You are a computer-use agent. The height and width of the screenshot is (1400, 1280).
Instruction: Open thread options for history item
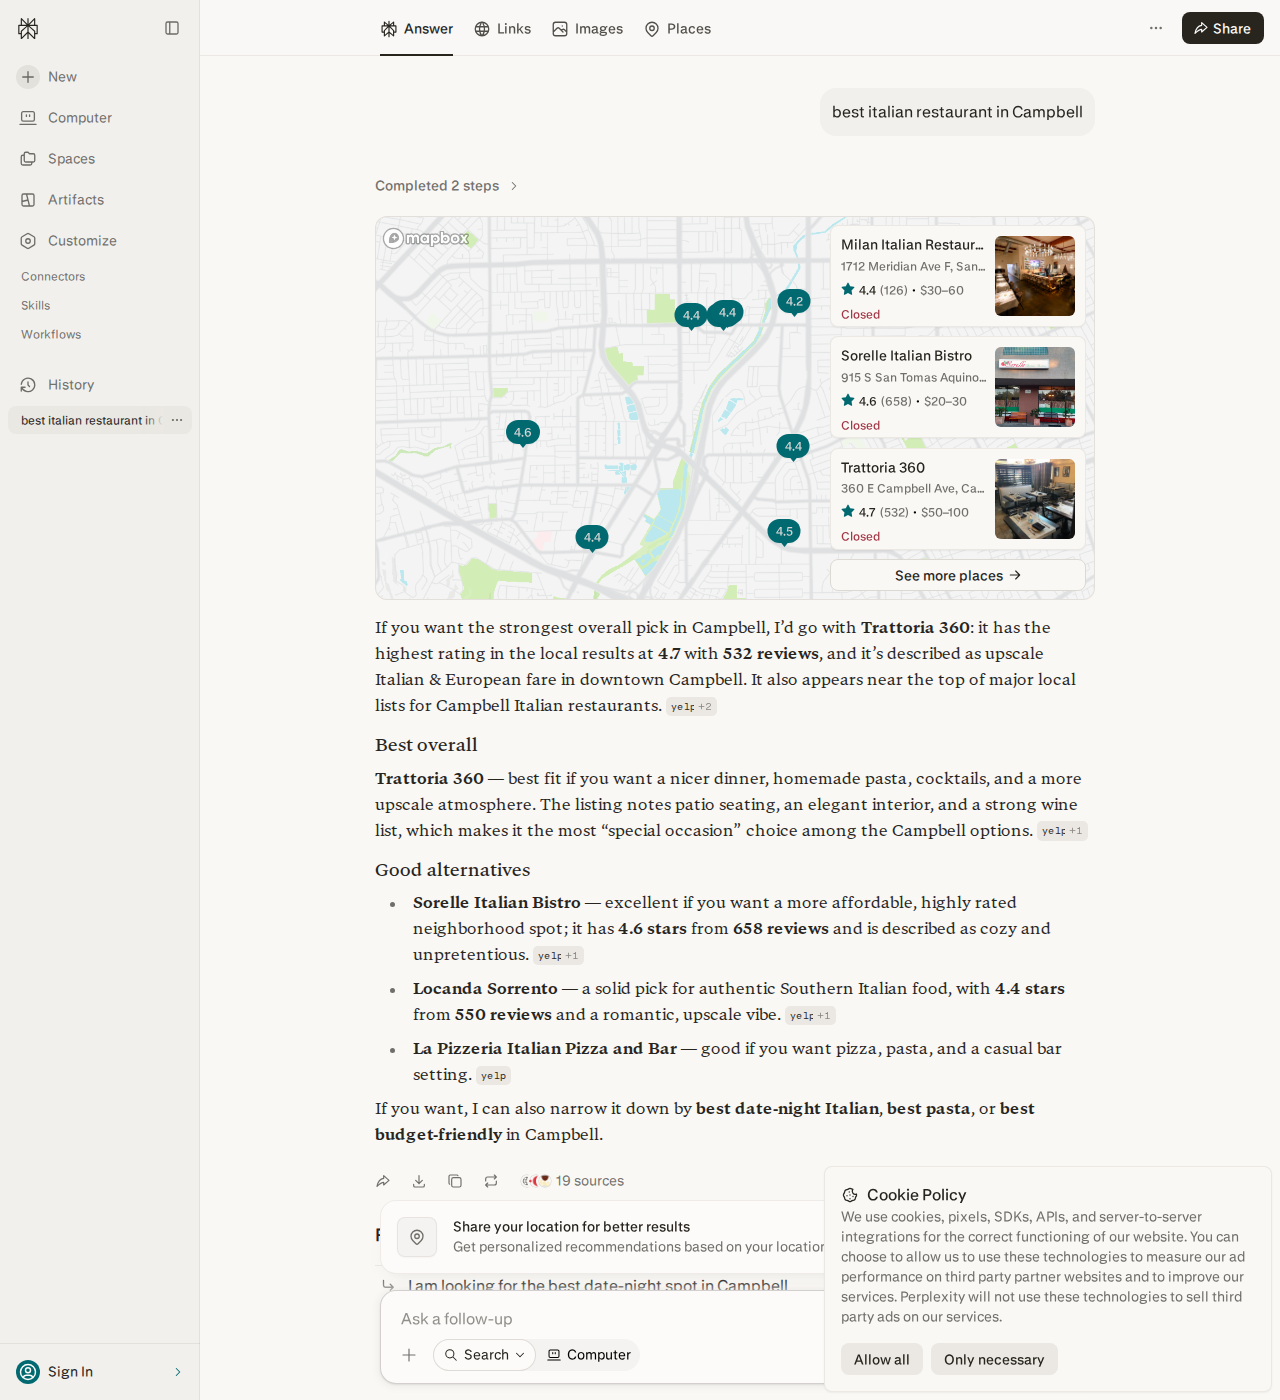point(177,420)
